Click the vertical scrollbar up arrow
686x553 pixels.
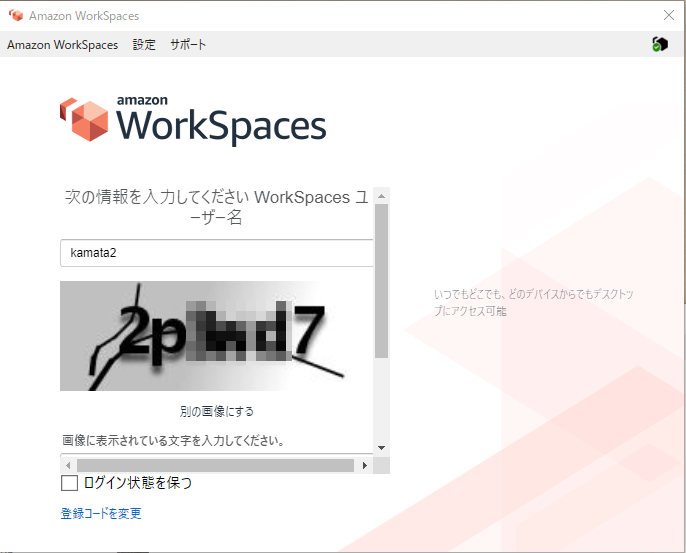click(382, 196)
